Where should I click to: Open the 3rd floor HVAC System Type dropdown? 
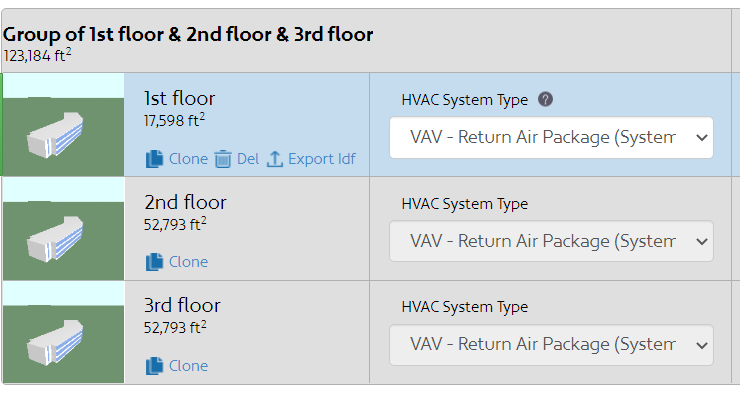[x=551, y=345]
